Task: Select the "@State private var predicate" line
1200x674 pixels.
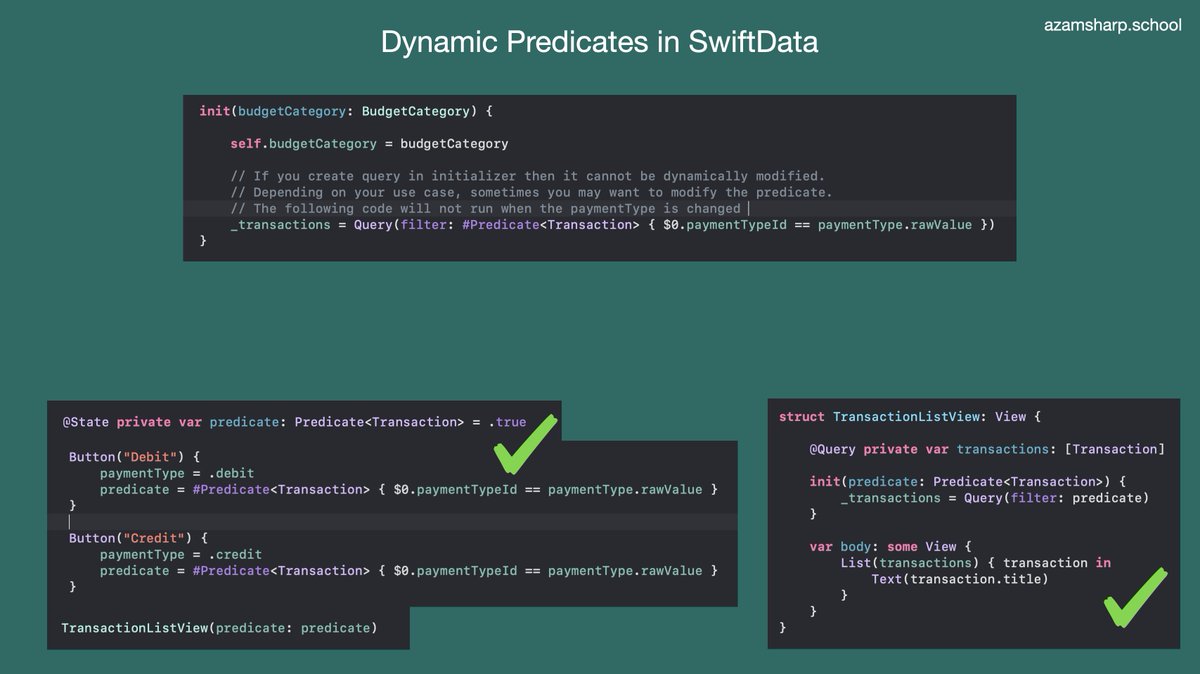Action: pos(294,422)
